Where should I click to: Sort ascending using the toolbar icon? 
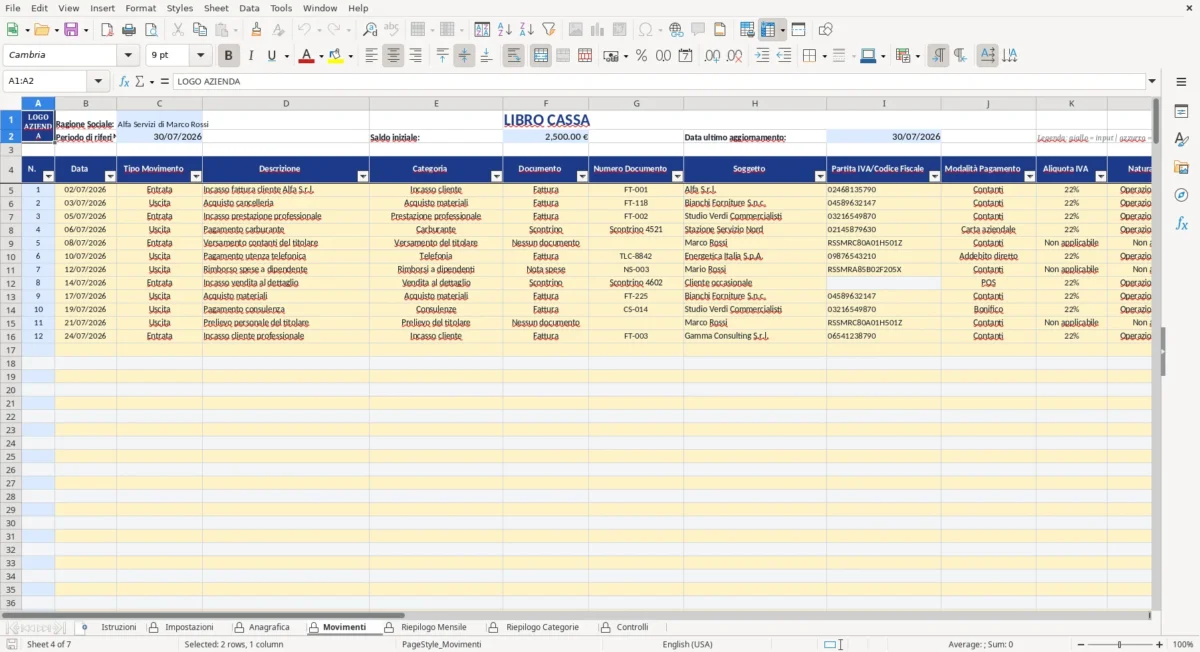(504, 30)
